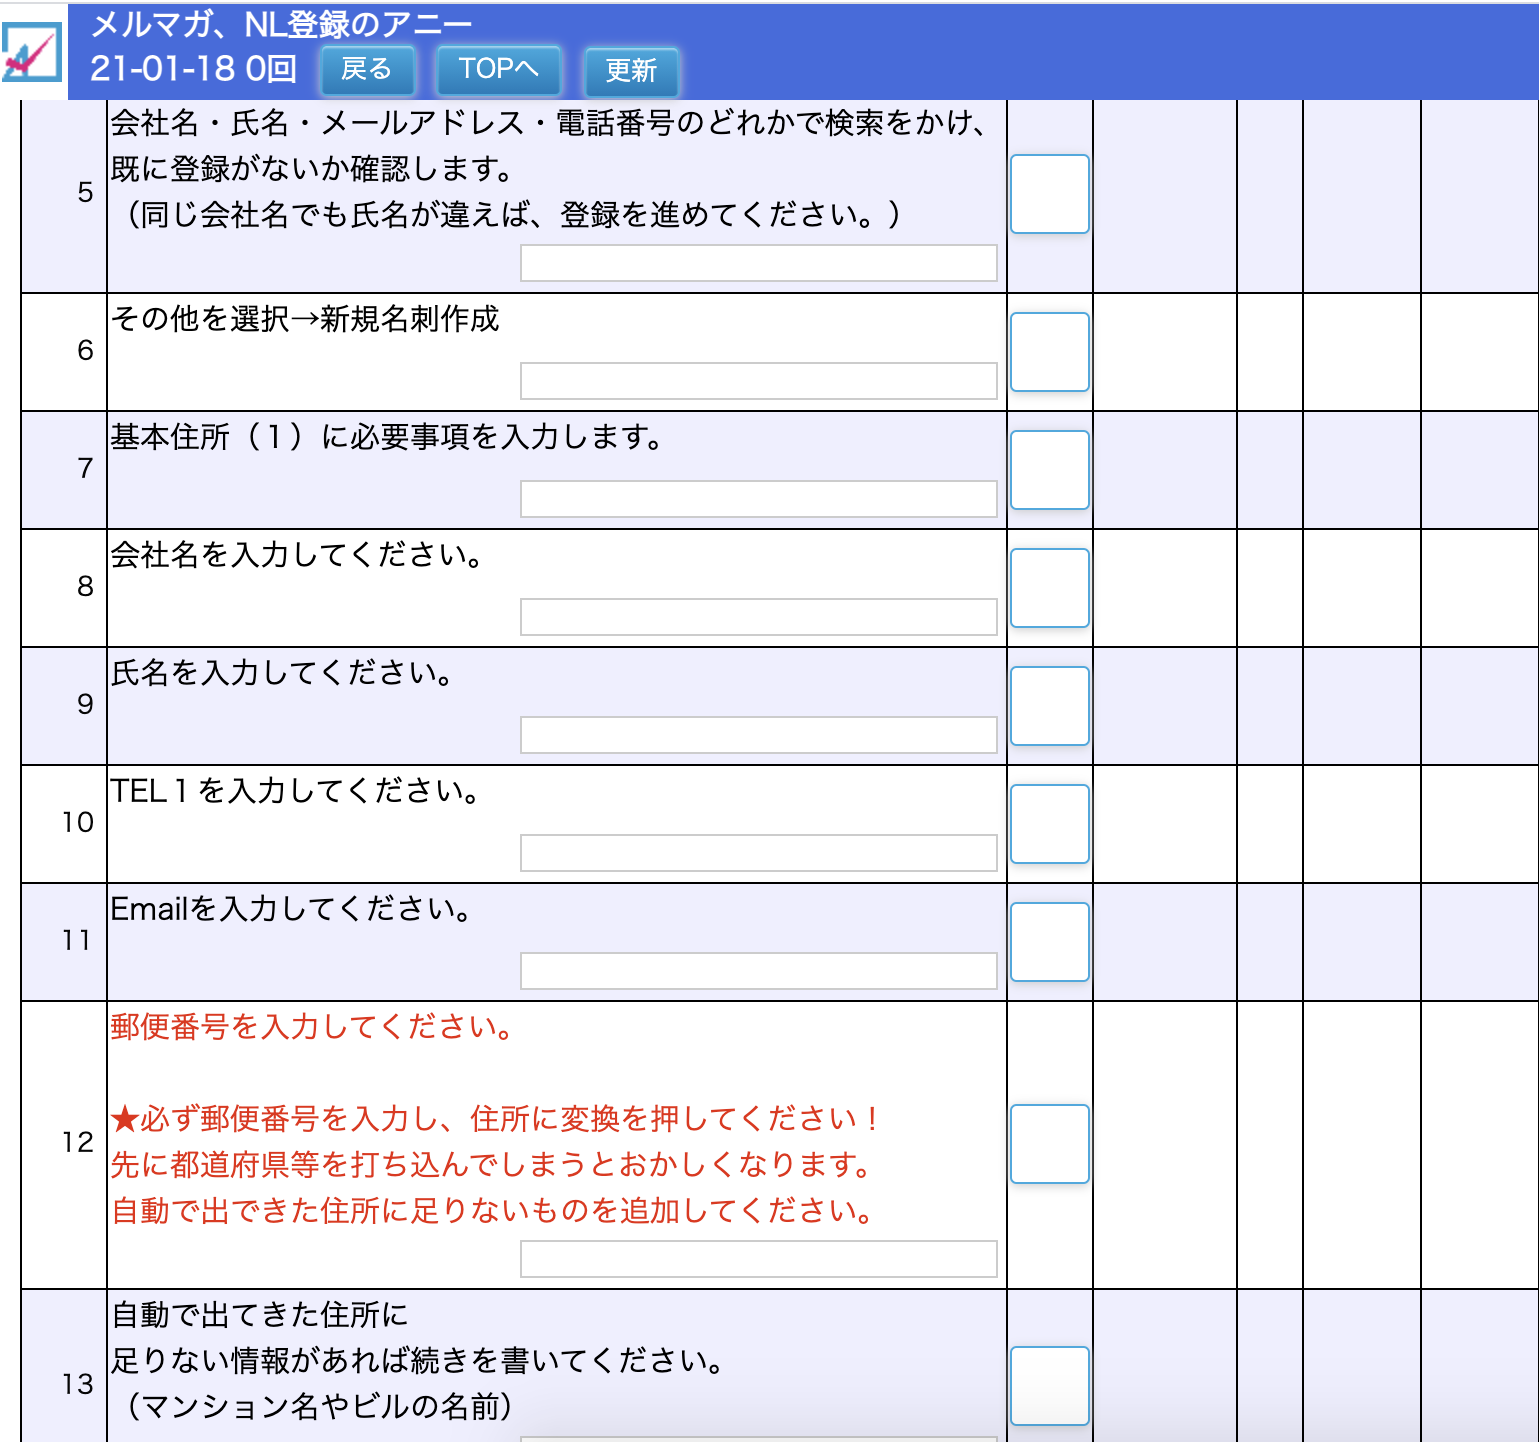Screen dimensions: 1539x1442
Task: Click row number 11
Action: coord(77,941)
